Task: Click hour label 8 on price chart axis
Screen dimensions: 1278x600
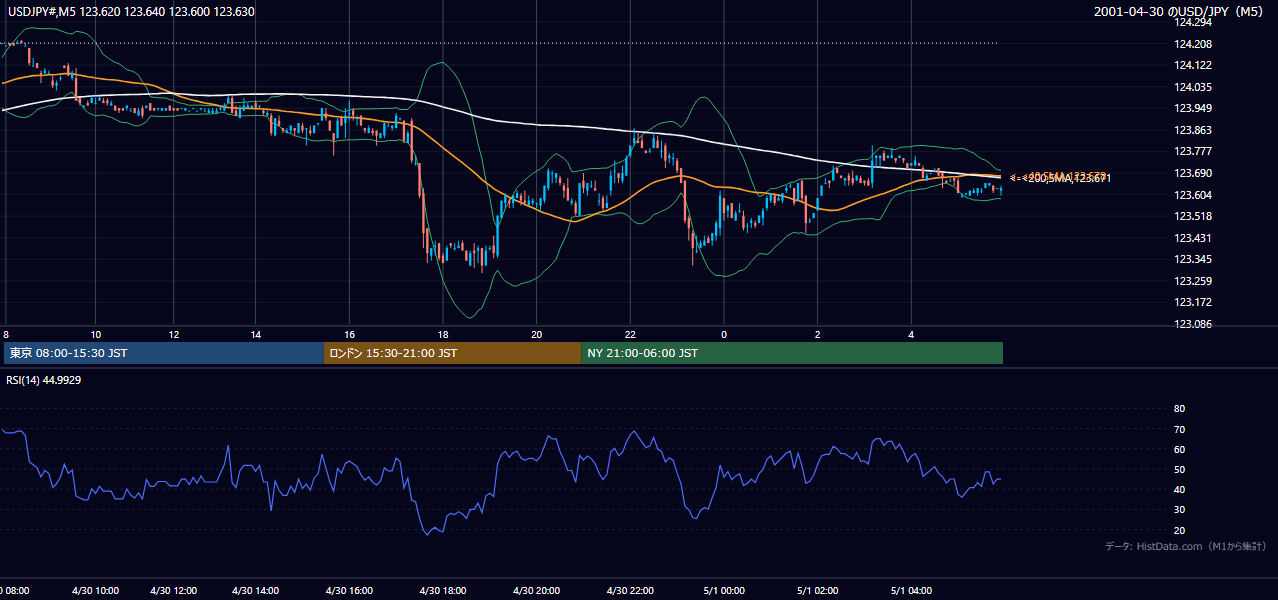Action: pyautogui.click(x=6, y=334)
